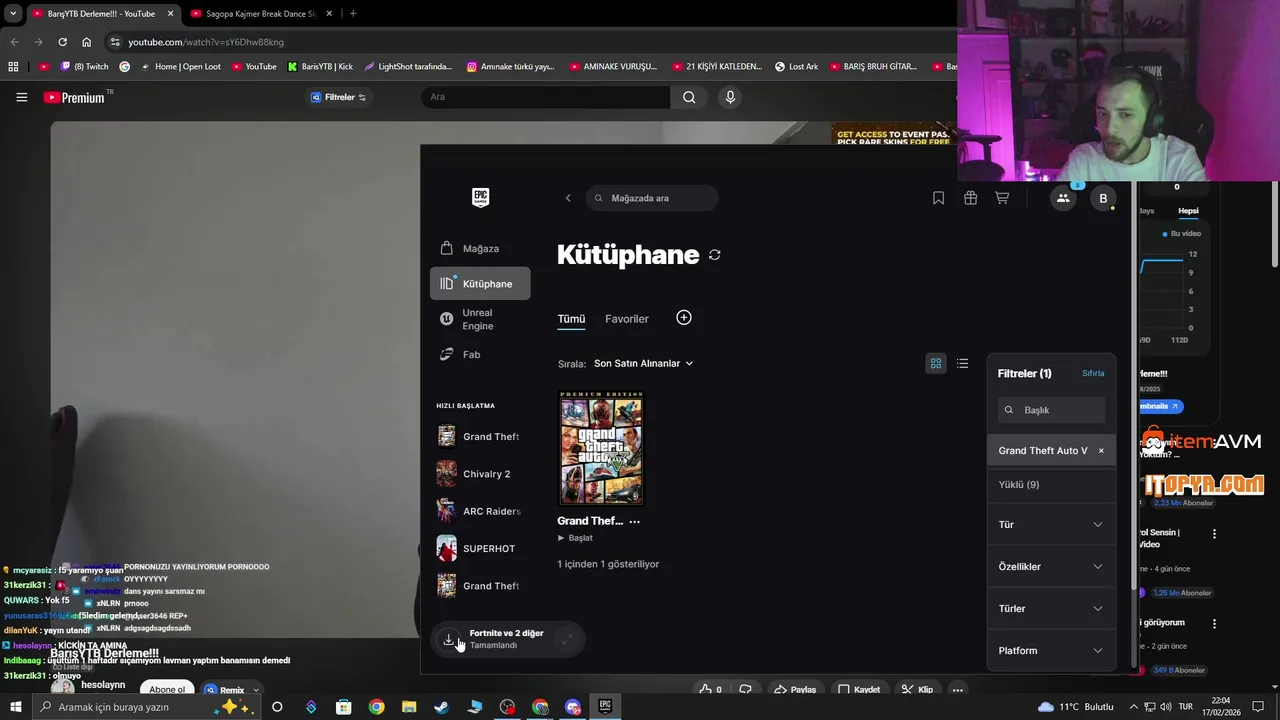This screenshot has width=1280, height=720.
Task: Expand the downloads panel arrows icon
Action: [567, 639]
